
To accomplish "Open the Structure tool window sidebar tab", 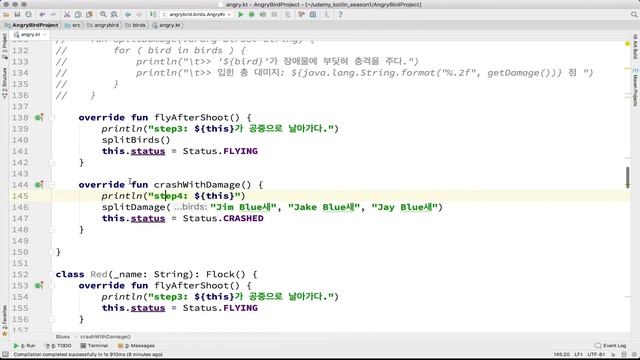I will click(x=4, y=83).
